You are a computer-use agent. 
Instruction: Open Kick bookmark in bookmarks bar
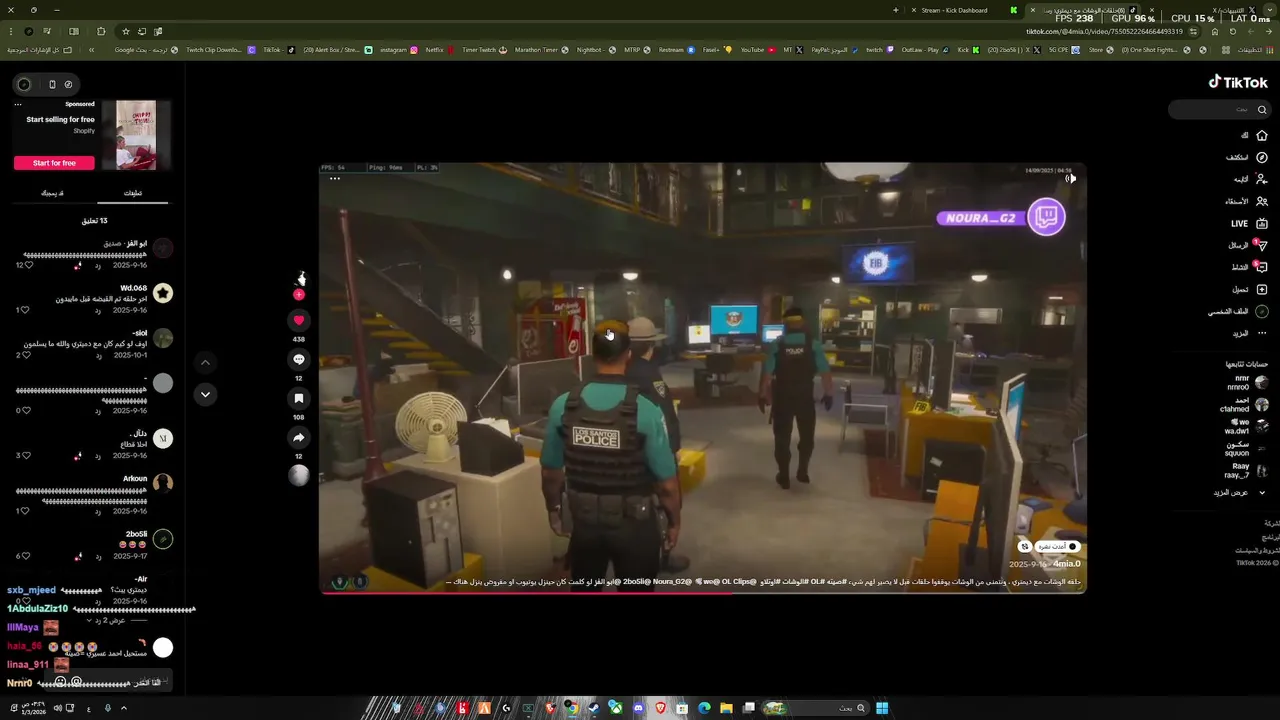point(969,49)
